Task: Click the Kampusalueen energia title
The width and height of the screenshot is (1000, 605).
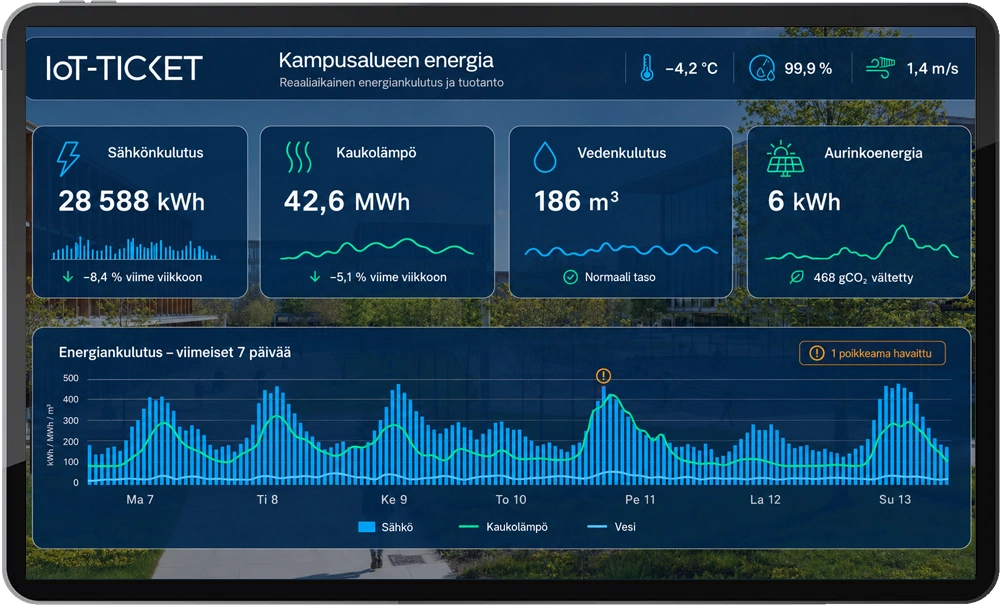Action: pyautogui.click(x=386, y=61)
